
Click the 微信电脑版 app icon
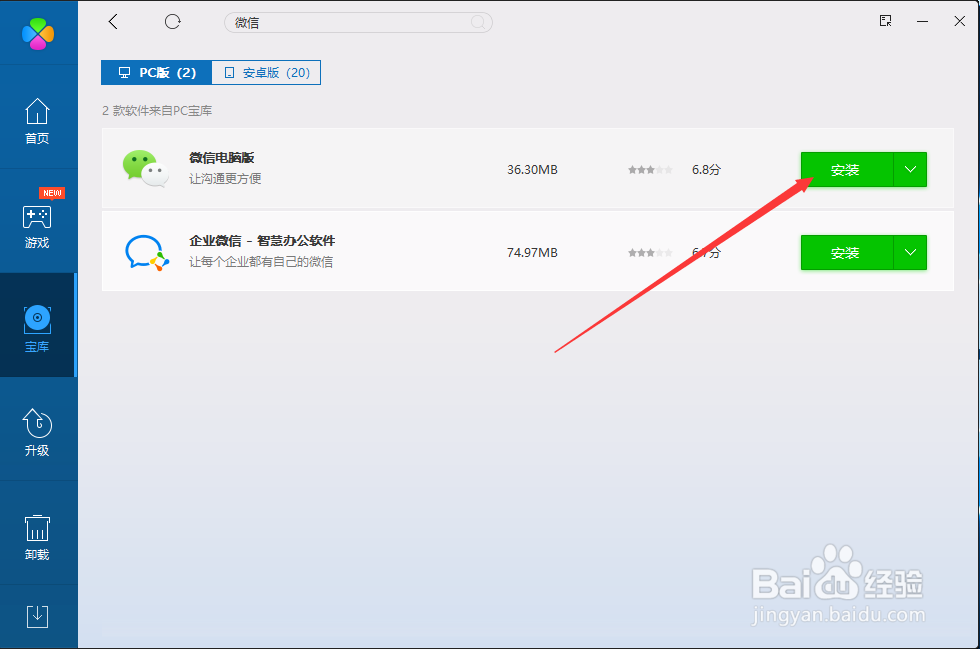pos(146,168)
